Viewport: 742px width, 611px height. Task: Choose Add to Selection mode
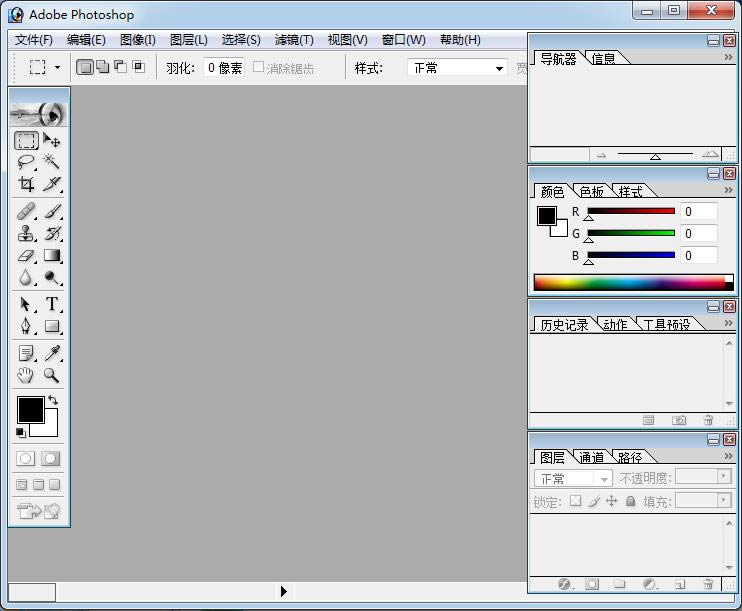[x=102, y=67]
